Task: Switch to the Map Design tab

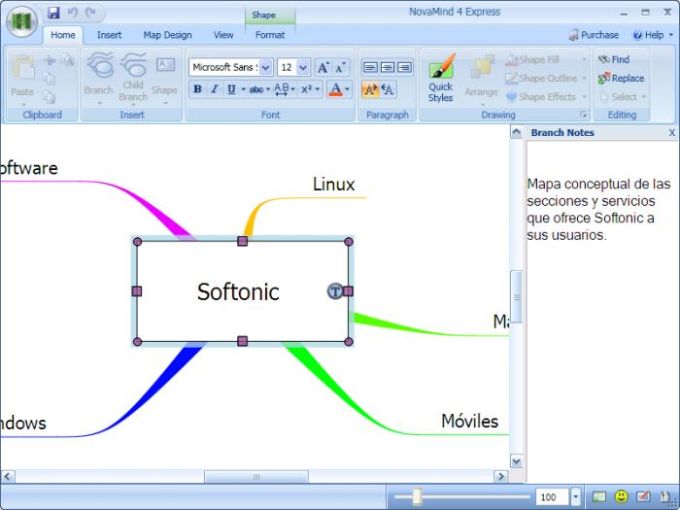Action: 167,35
